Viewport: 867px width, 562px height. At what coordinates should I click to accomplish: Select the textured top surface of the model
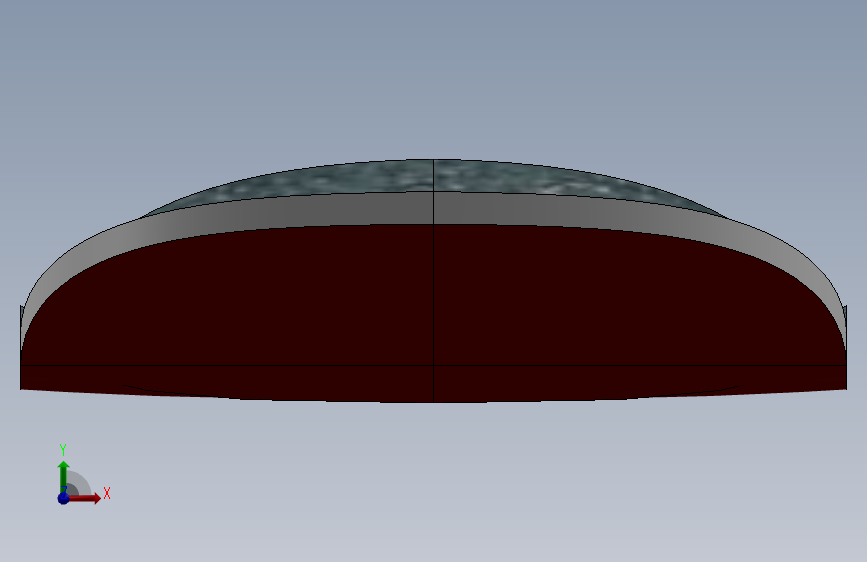(x=434, y=177)
